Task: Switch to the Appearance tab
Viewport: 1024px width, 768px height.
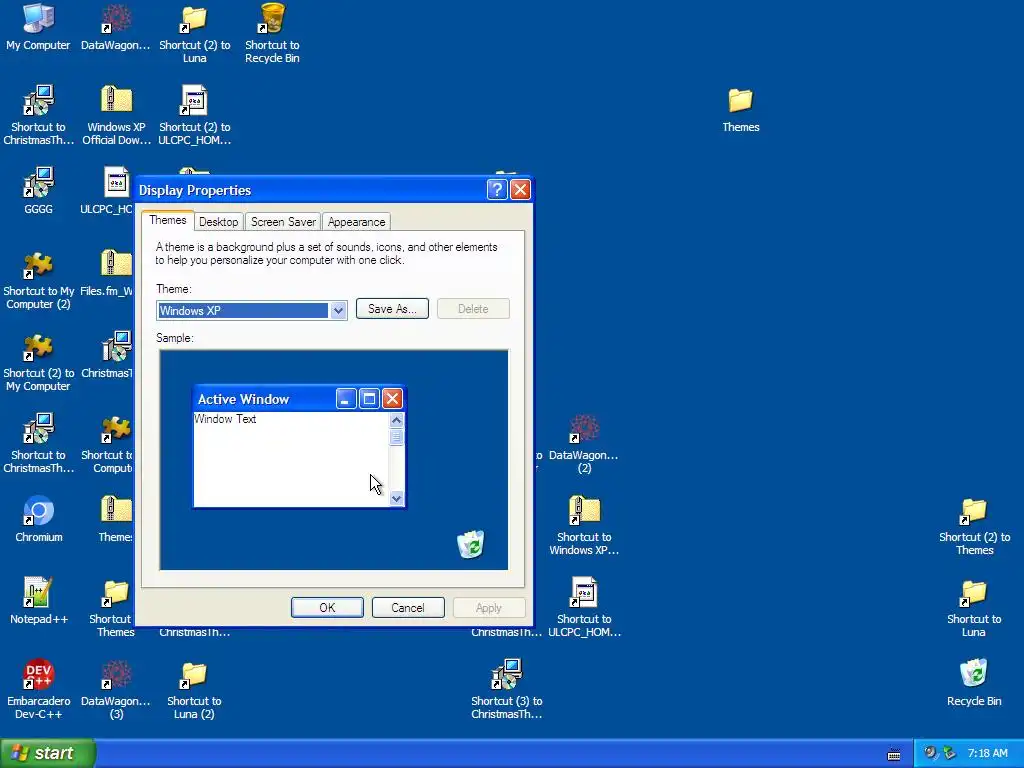Action: (357, 222)
